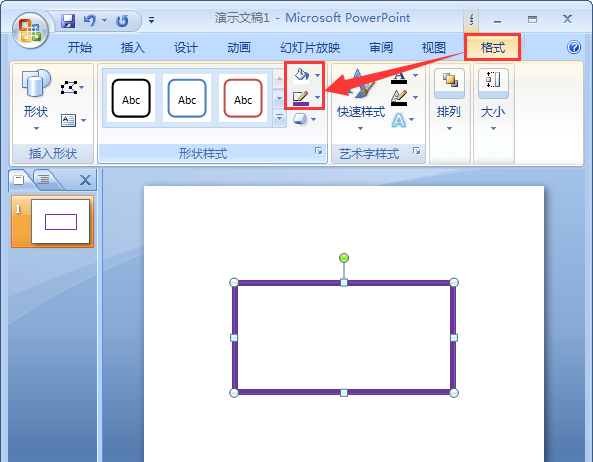Apply the red outline Abc style
593x462 pixels.
click(x=243, y=98)
